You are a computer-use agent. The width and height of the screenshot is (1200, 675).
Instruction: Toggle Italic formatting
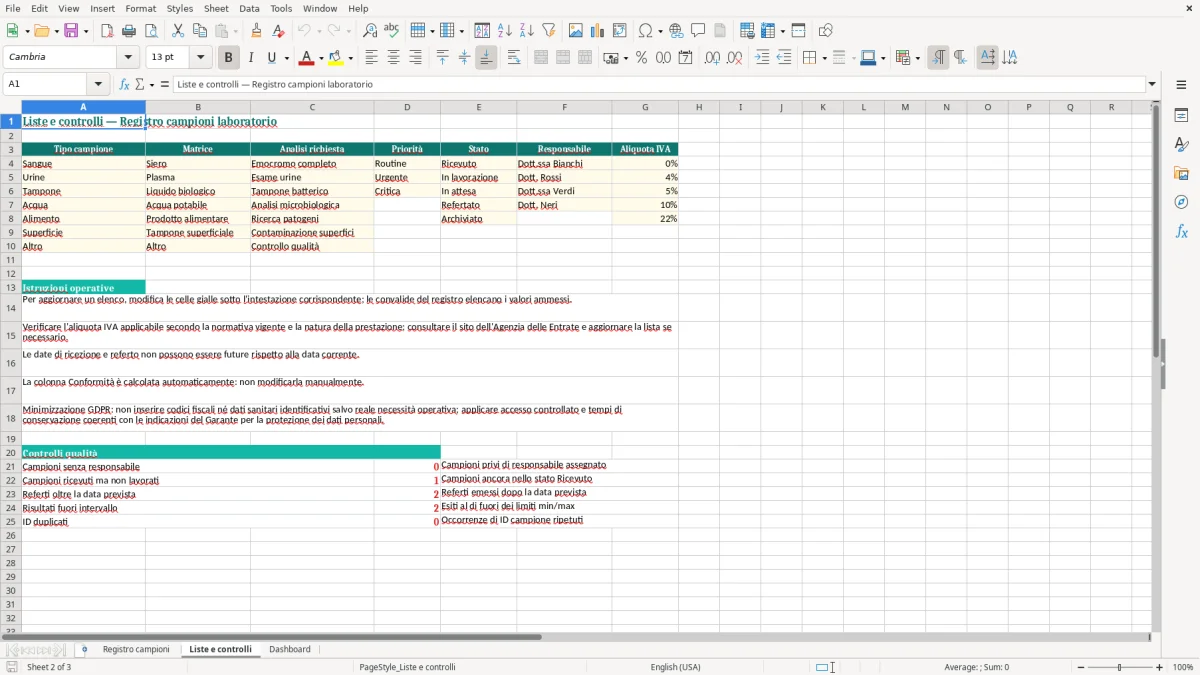pyautogui.click(x=251, y=58)
